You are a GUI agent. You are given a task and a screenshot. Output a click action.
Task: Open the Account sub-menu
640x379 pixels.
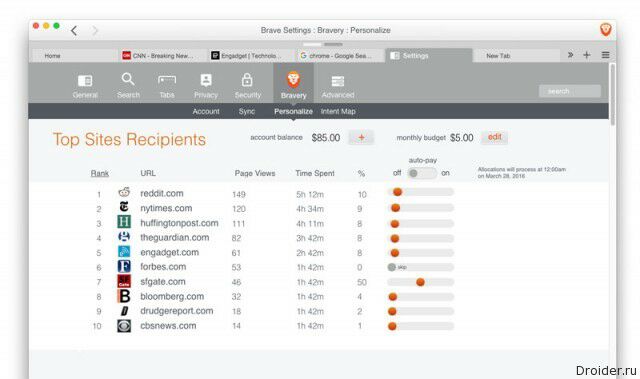click(206, 111)
